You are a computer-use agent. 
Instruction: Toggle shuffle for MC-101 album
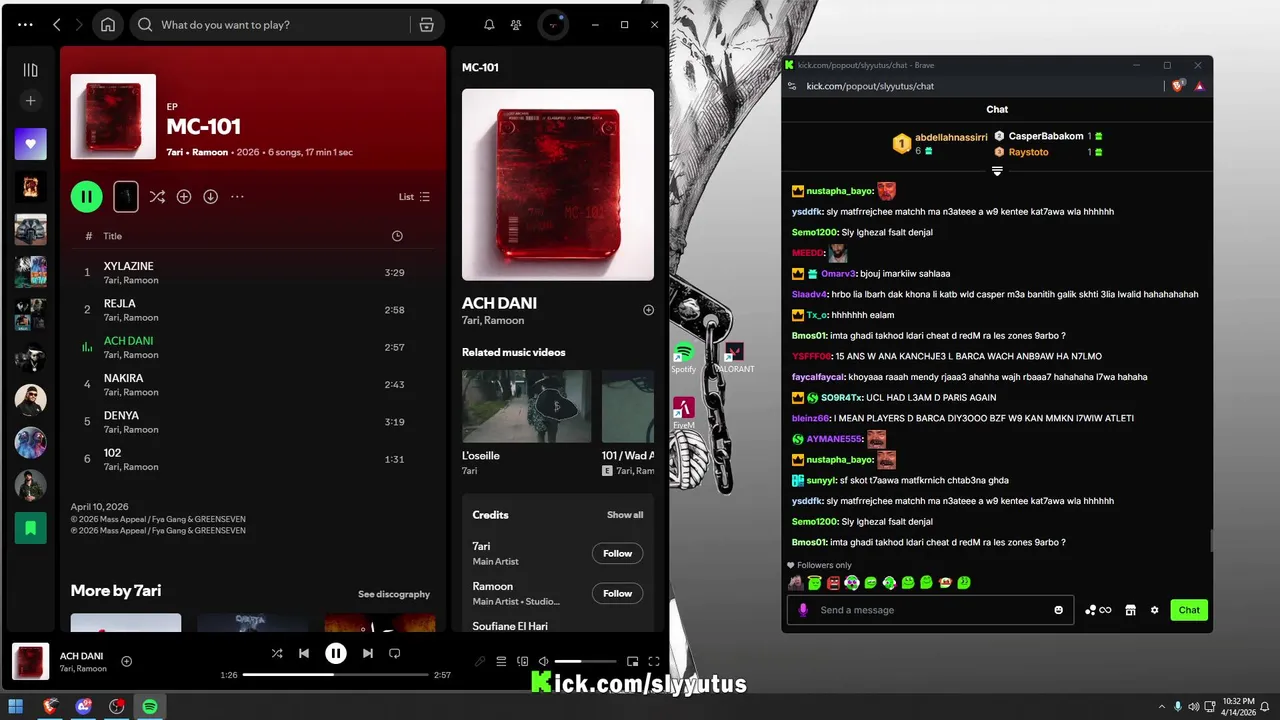tap(157, 197)
